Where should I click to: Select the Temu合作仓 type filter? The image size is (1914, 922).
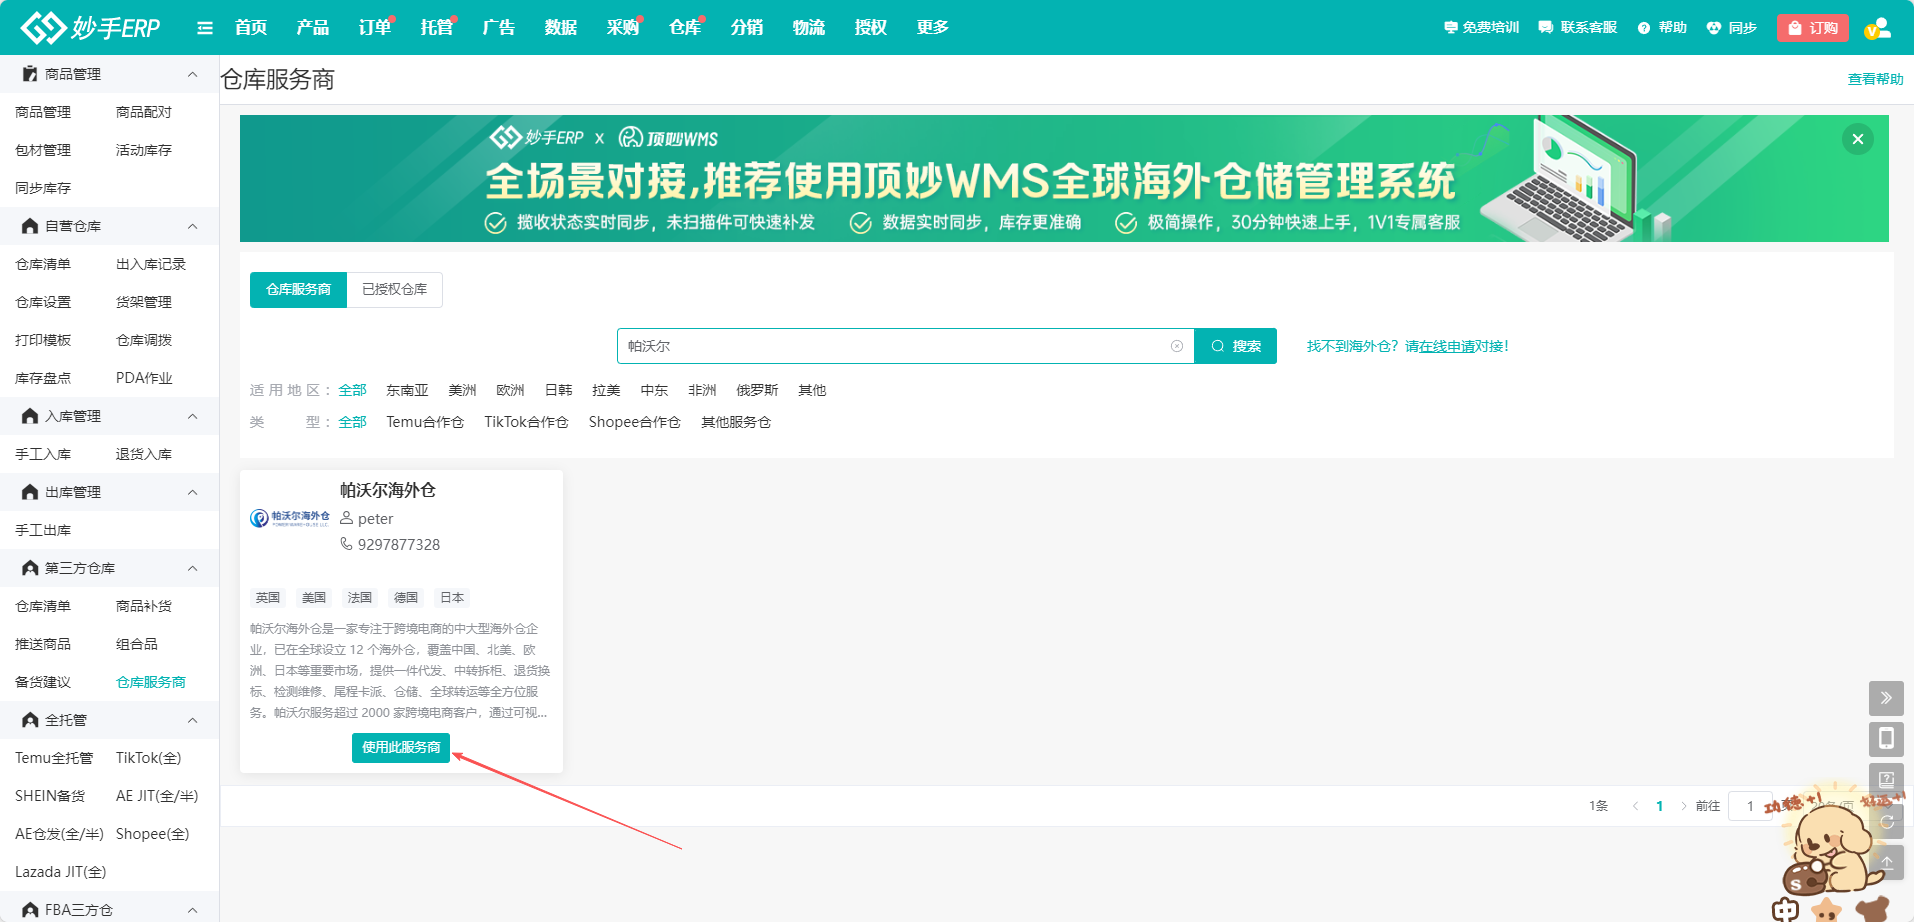point(425,422)
